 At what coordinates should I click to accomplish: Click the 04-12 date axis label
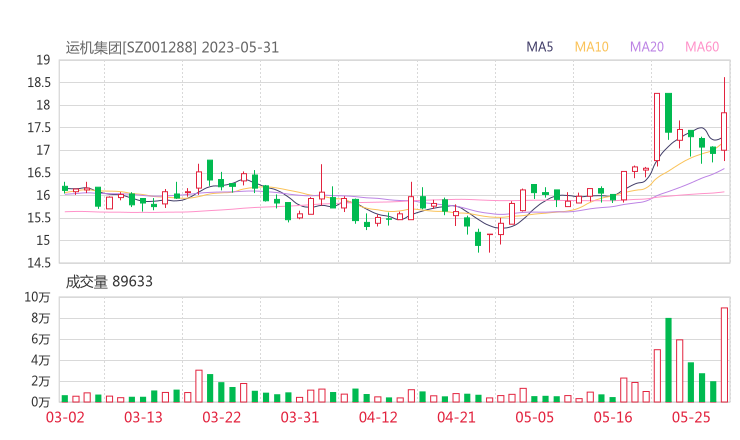click(378, 417)
